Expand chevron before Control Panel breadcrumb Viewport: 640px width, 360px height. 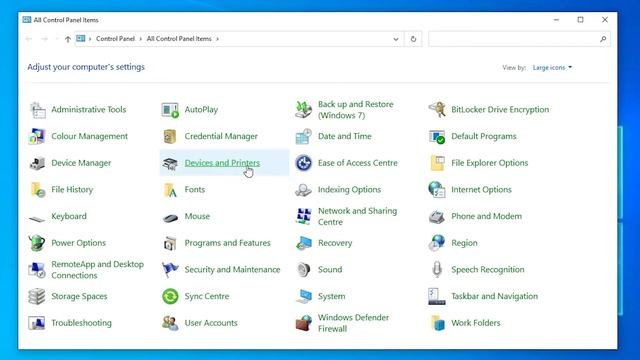(90, 39)
